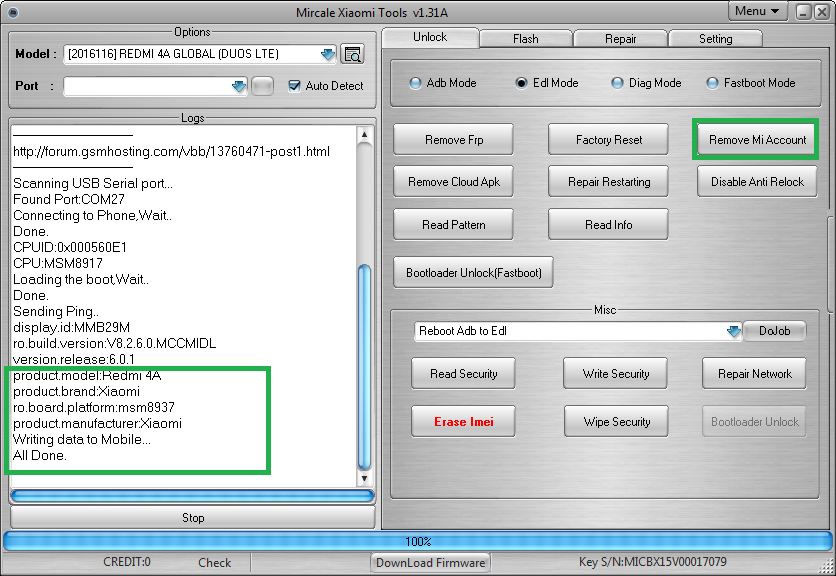The height and width of the screenshot is (576, 836).
Task: Click the Write Security button
Action: (x=616, y=374)
